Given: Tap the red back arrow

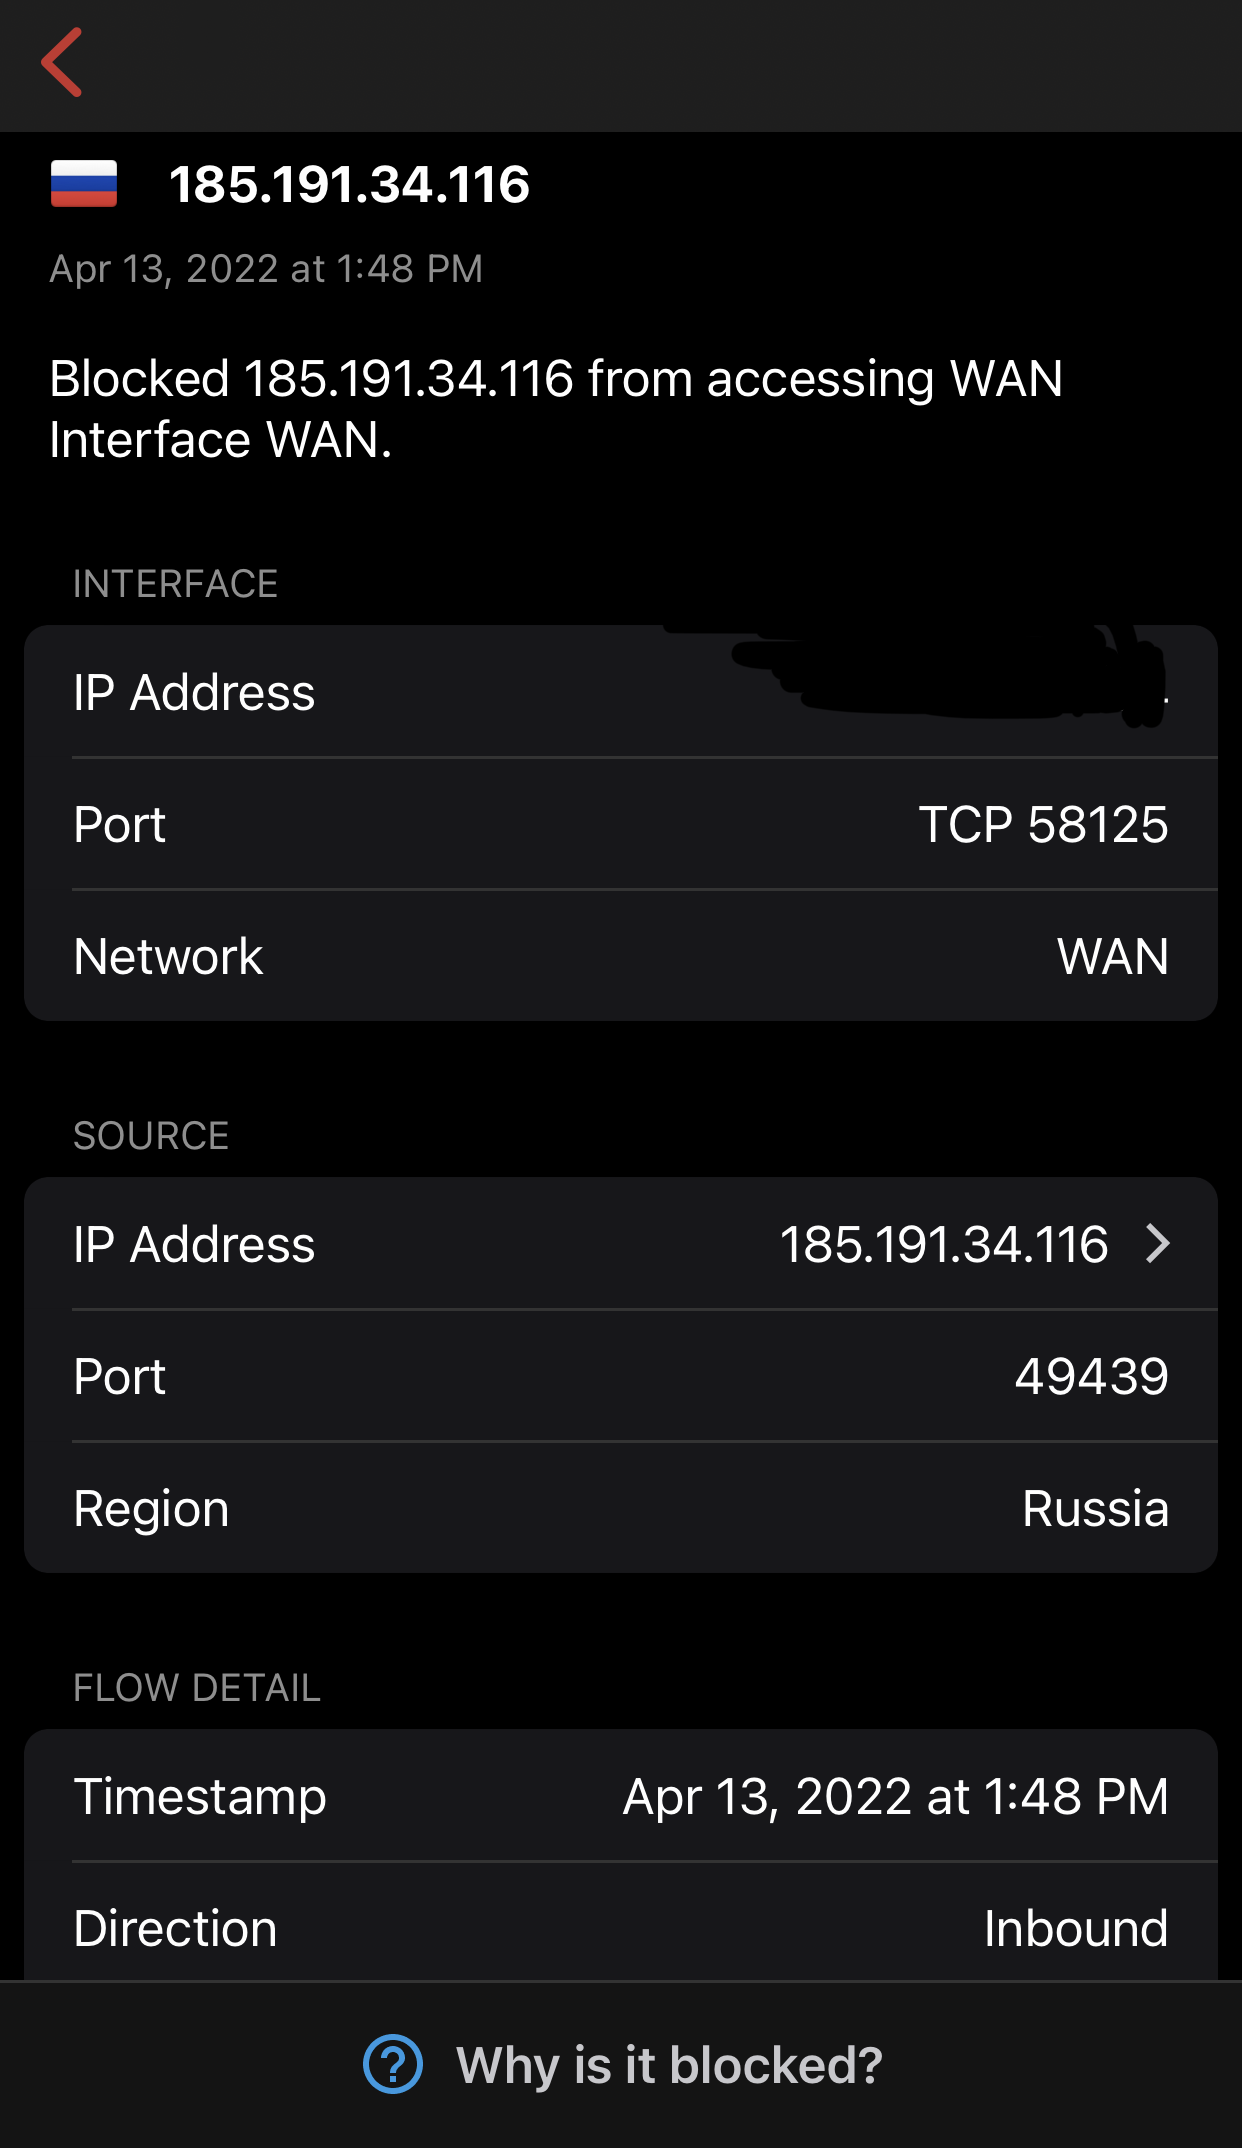Looking at the screenshot, I should pos(62,63).
